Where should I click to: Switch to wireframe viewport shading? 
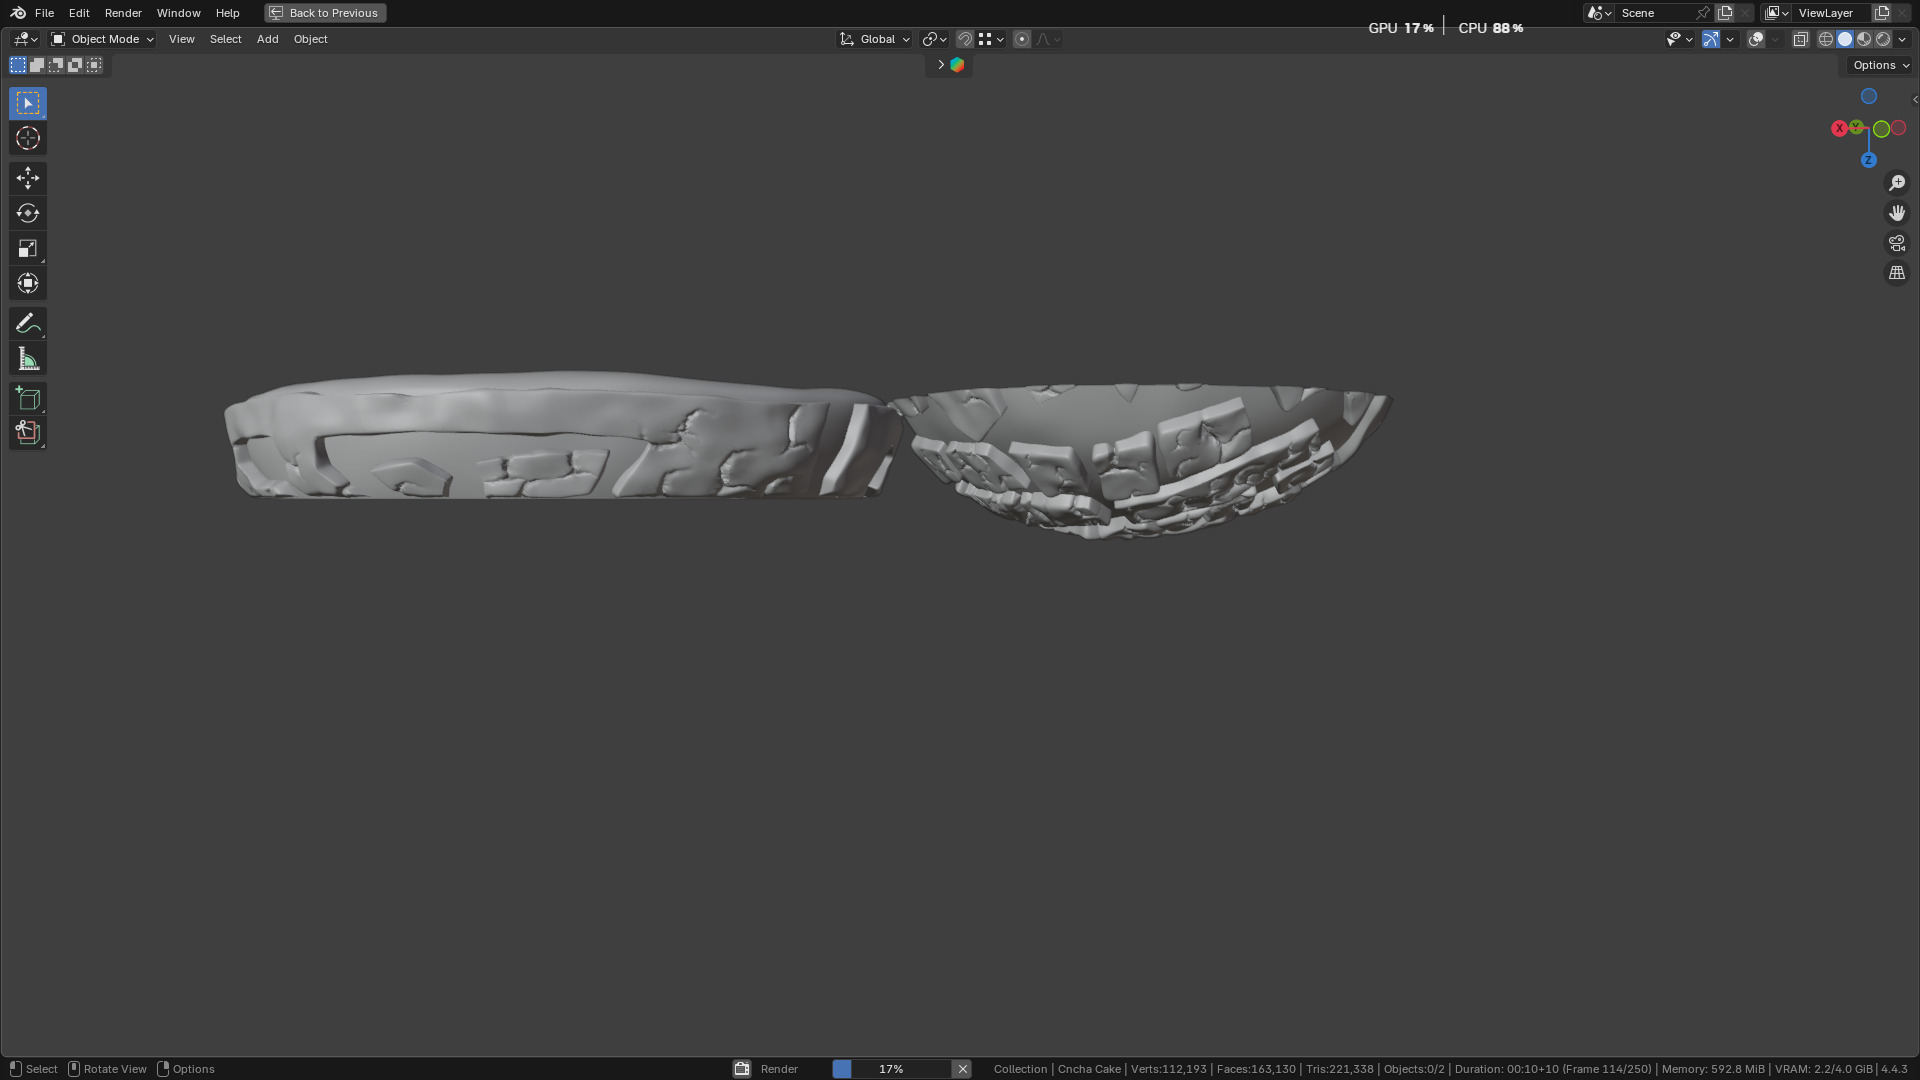(x=1825, y=39)
